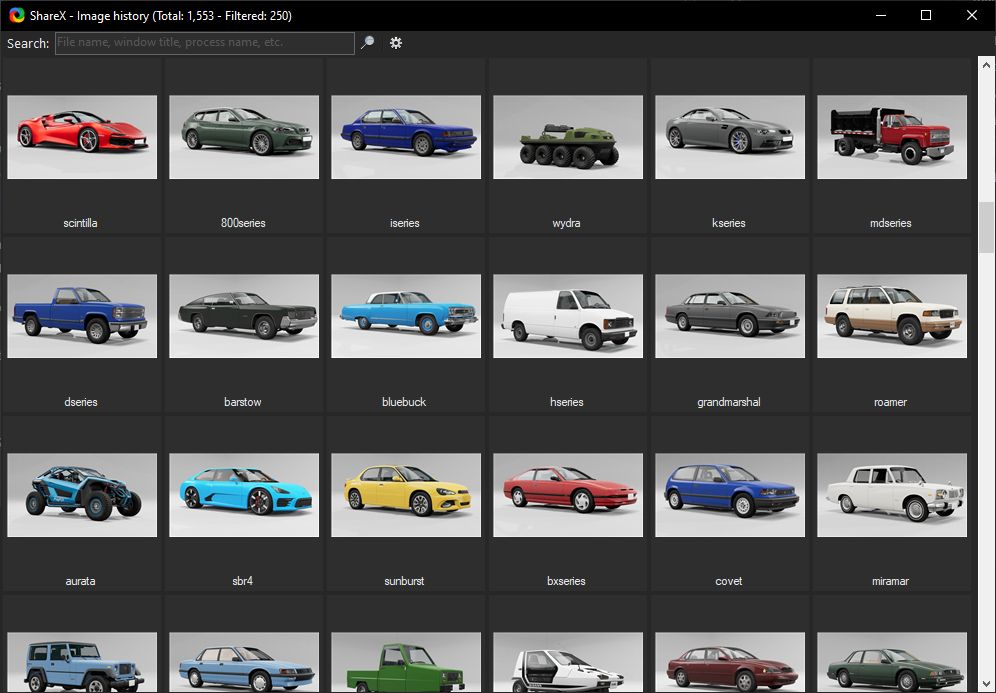This screenshot has height=693, width=996.
Task: Select the blue dseries pickup thumbnail
Action: tap(82, 316)
